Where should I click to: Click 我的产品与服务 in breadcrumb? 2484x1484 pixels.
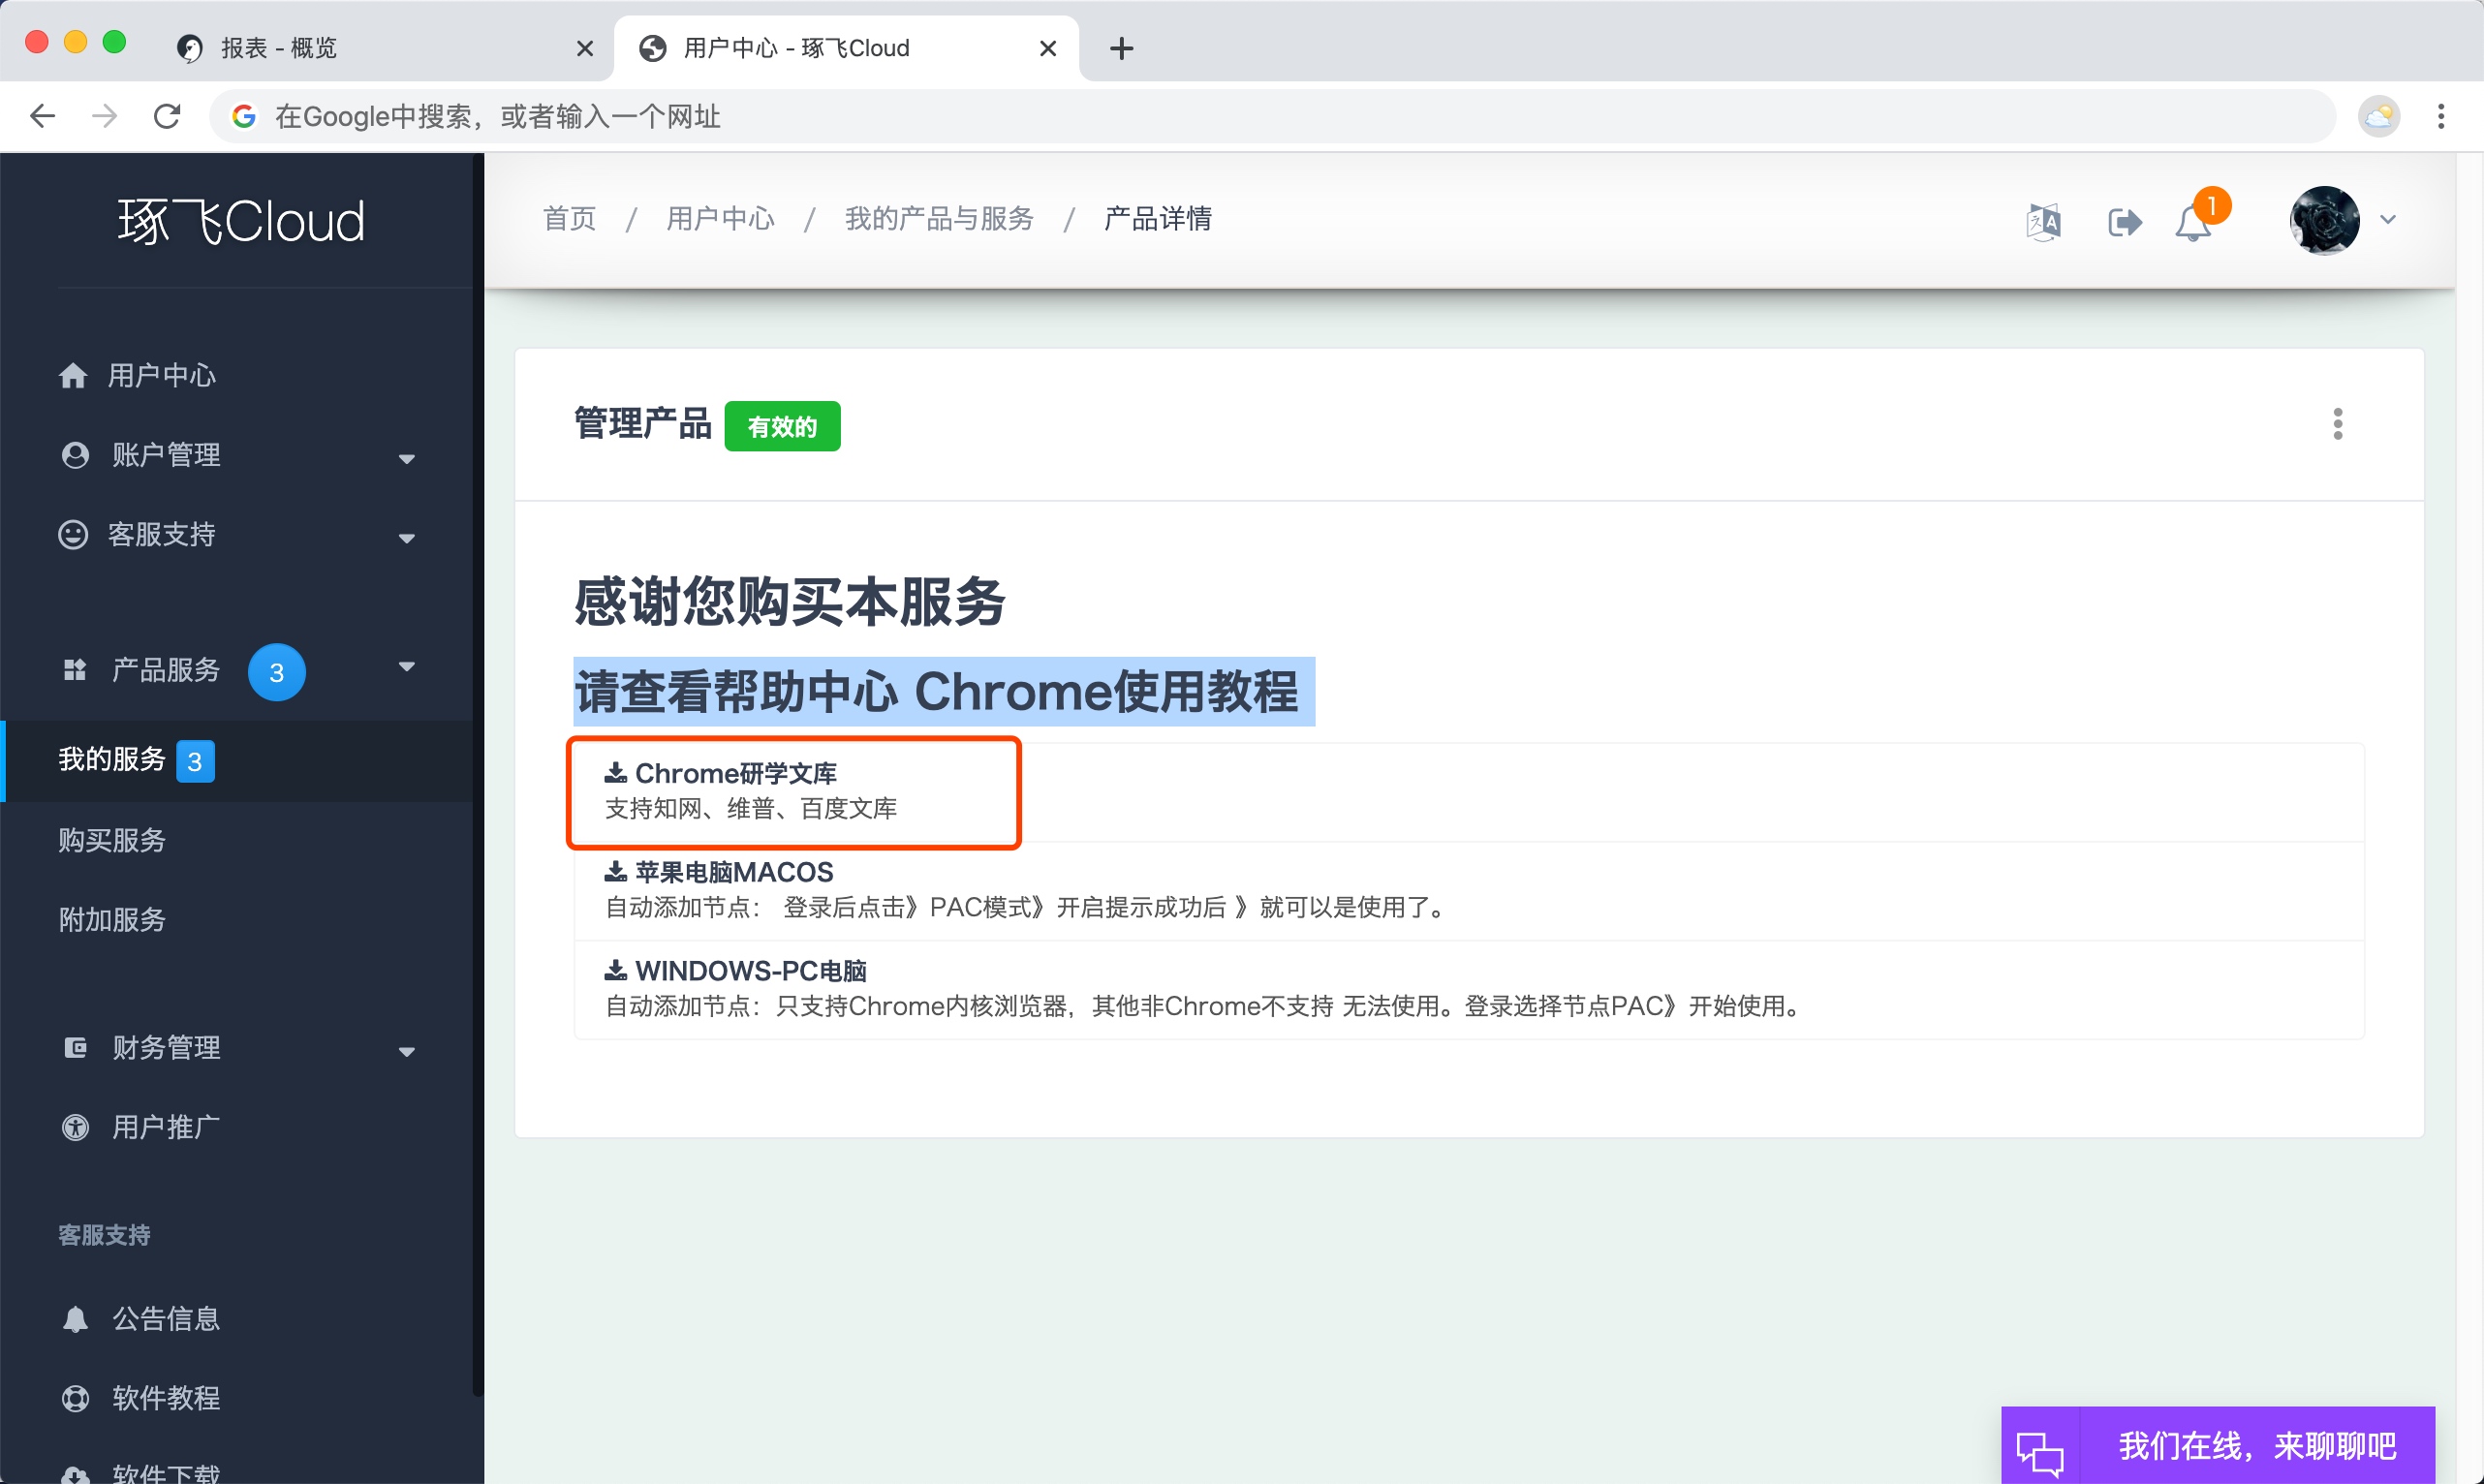point(938,218)
